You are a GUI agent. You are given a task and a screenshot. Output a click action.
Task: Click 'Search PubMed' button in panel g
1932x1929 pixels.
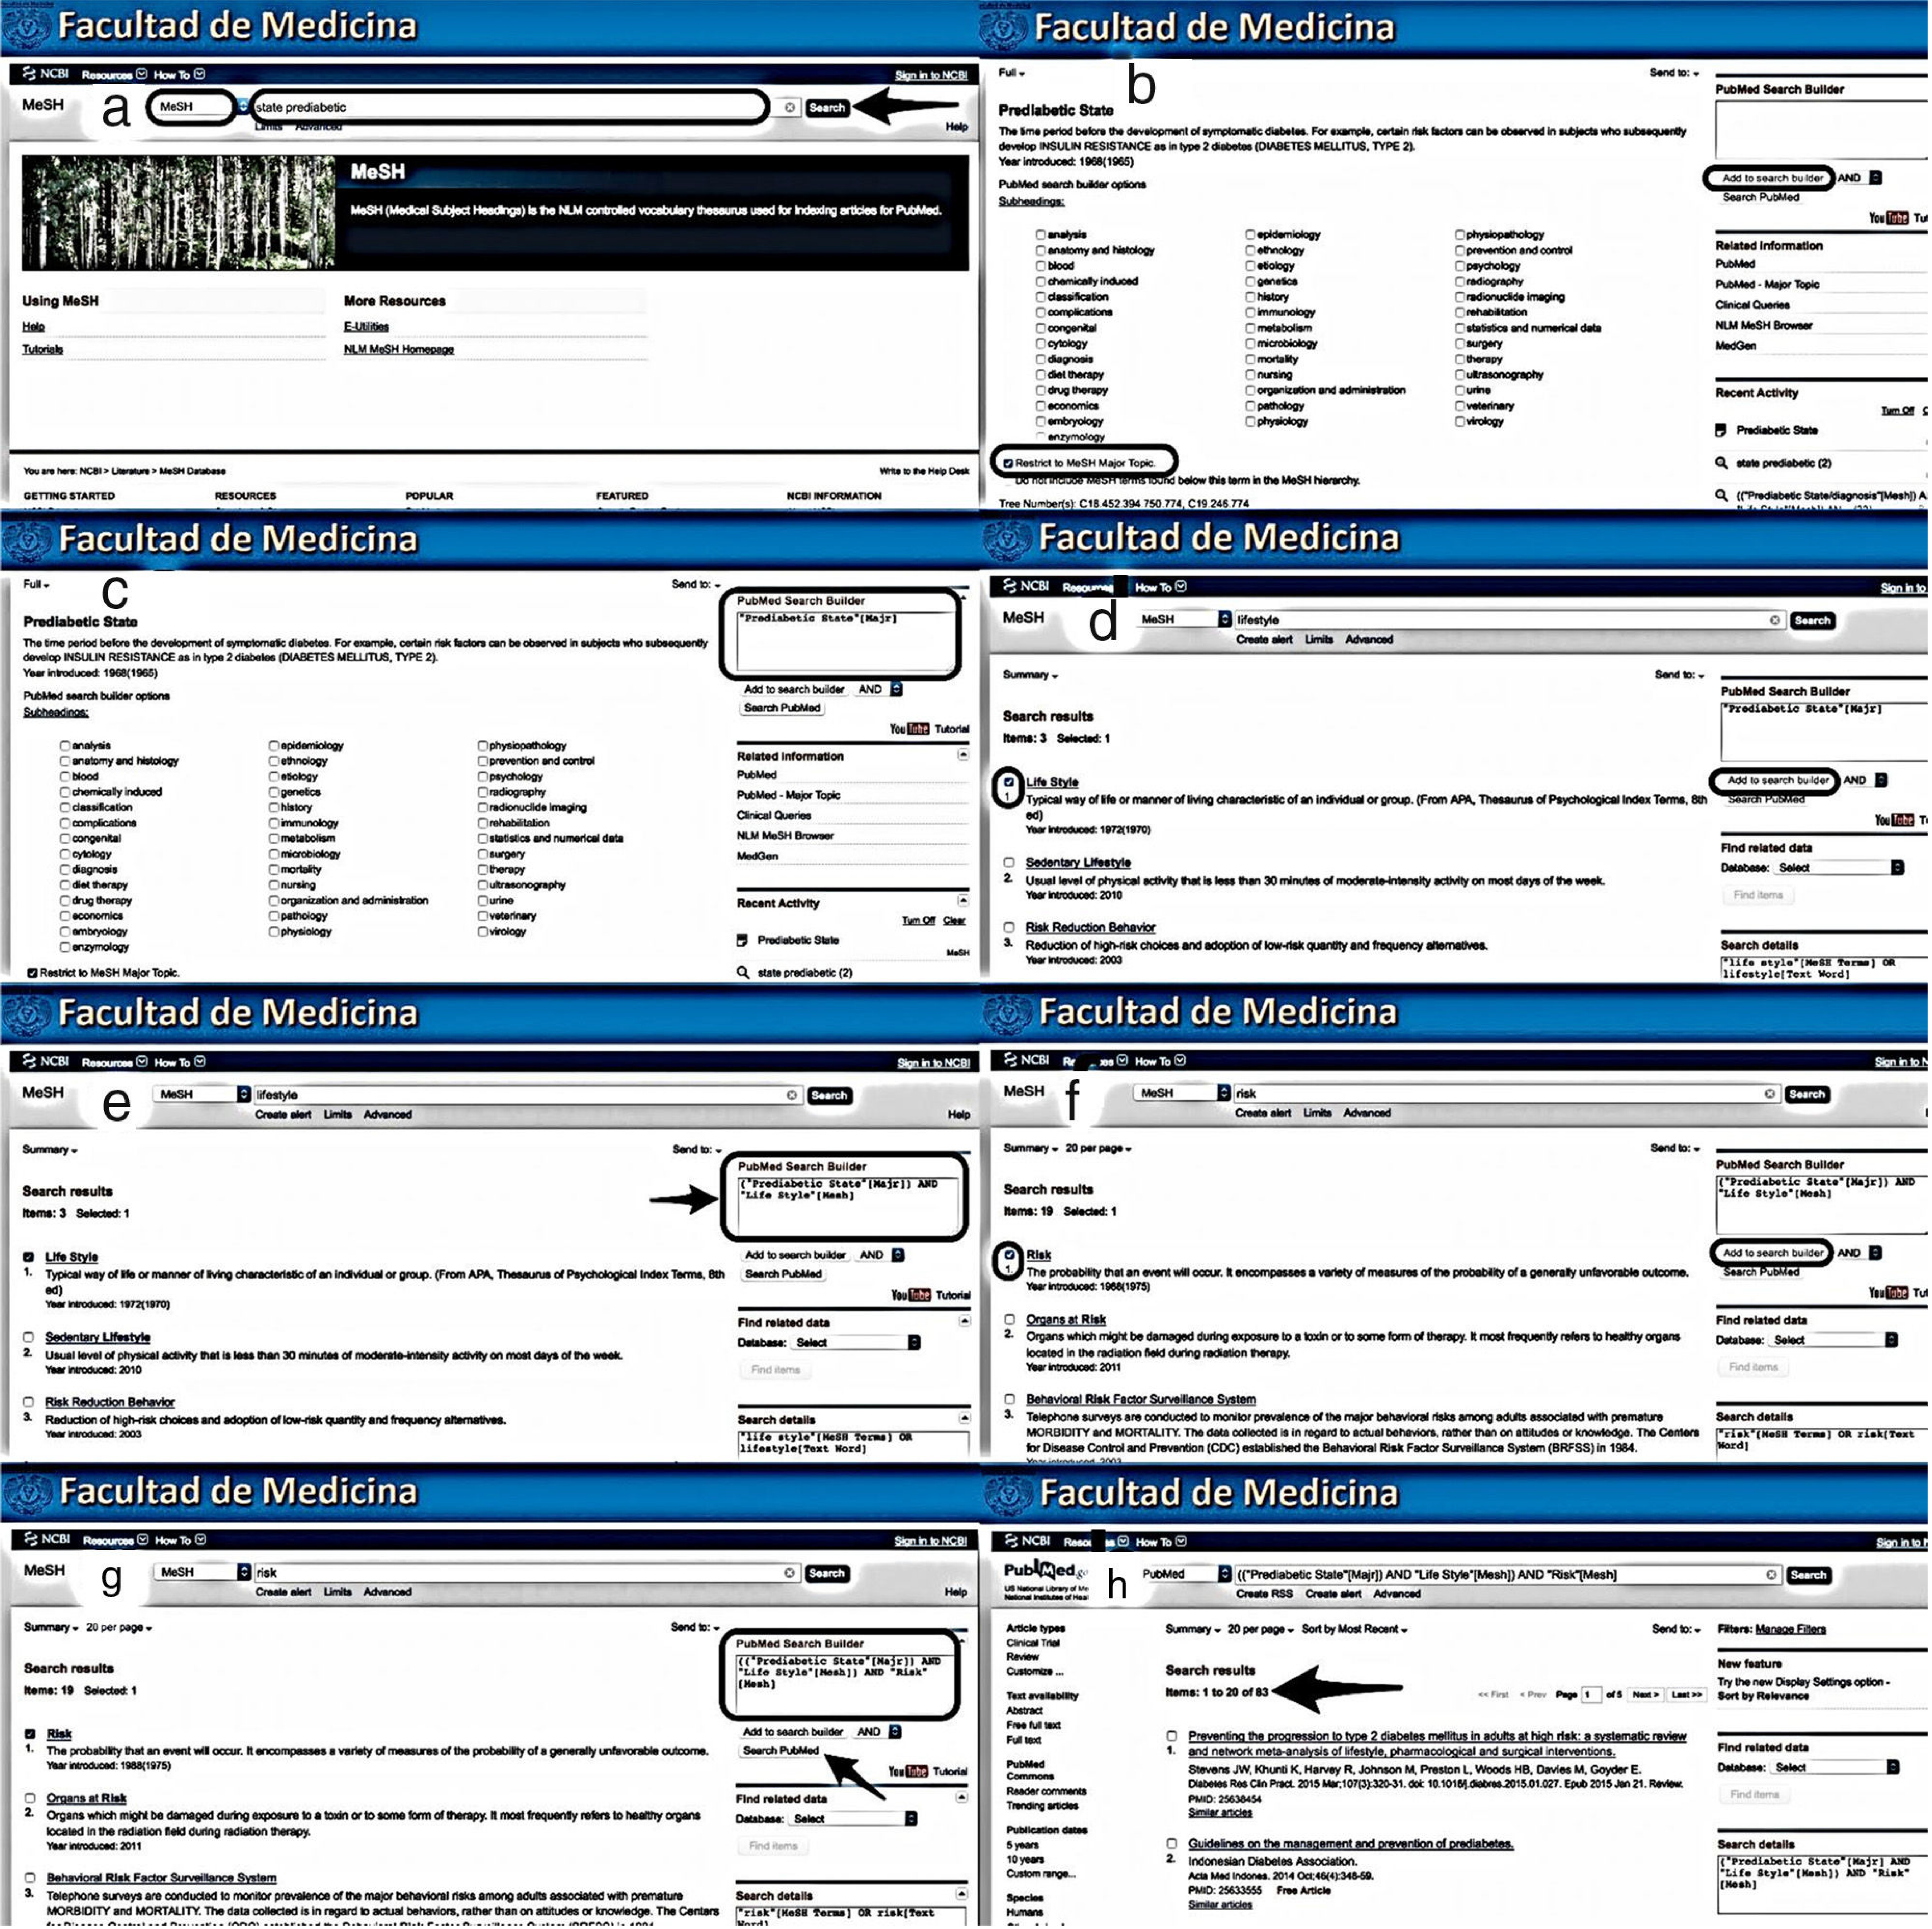click(781, 1750)
